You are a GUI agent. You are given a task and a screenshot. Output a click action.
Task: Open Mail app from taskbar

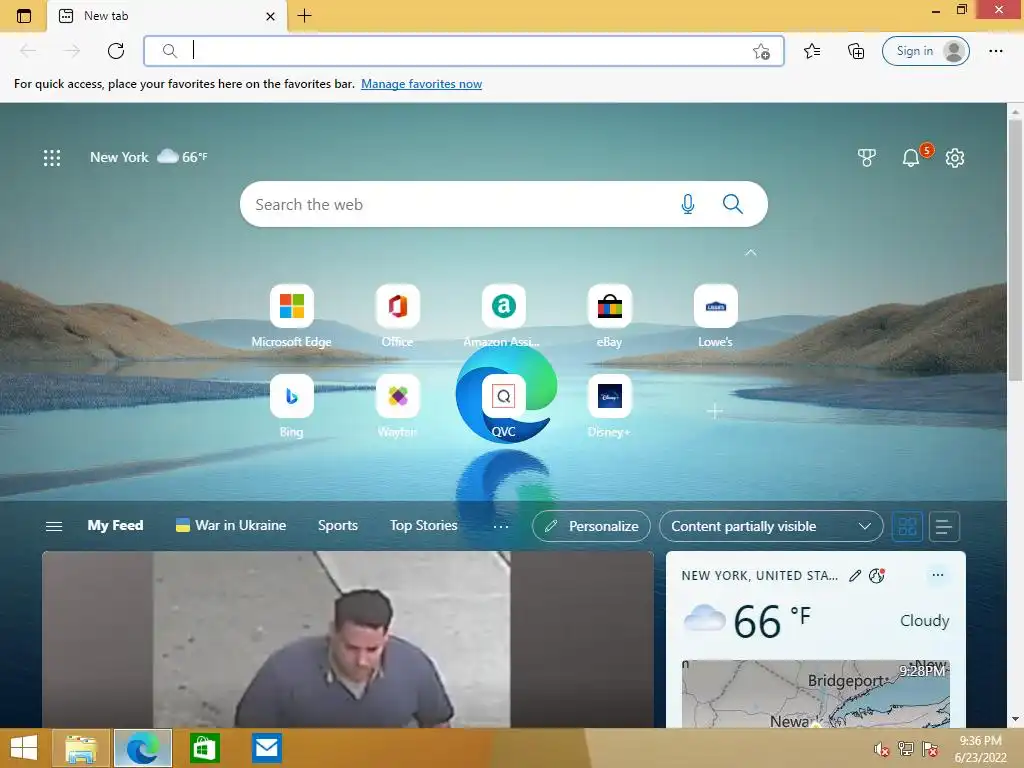pos(266,748)
